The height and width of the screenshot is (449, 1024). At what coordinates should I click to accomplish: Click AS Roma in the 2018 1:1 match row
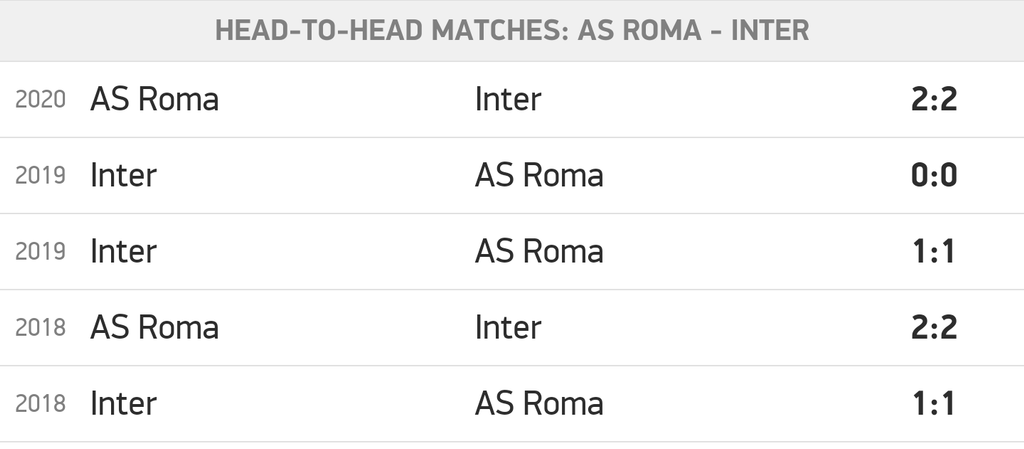click(539, 403)
